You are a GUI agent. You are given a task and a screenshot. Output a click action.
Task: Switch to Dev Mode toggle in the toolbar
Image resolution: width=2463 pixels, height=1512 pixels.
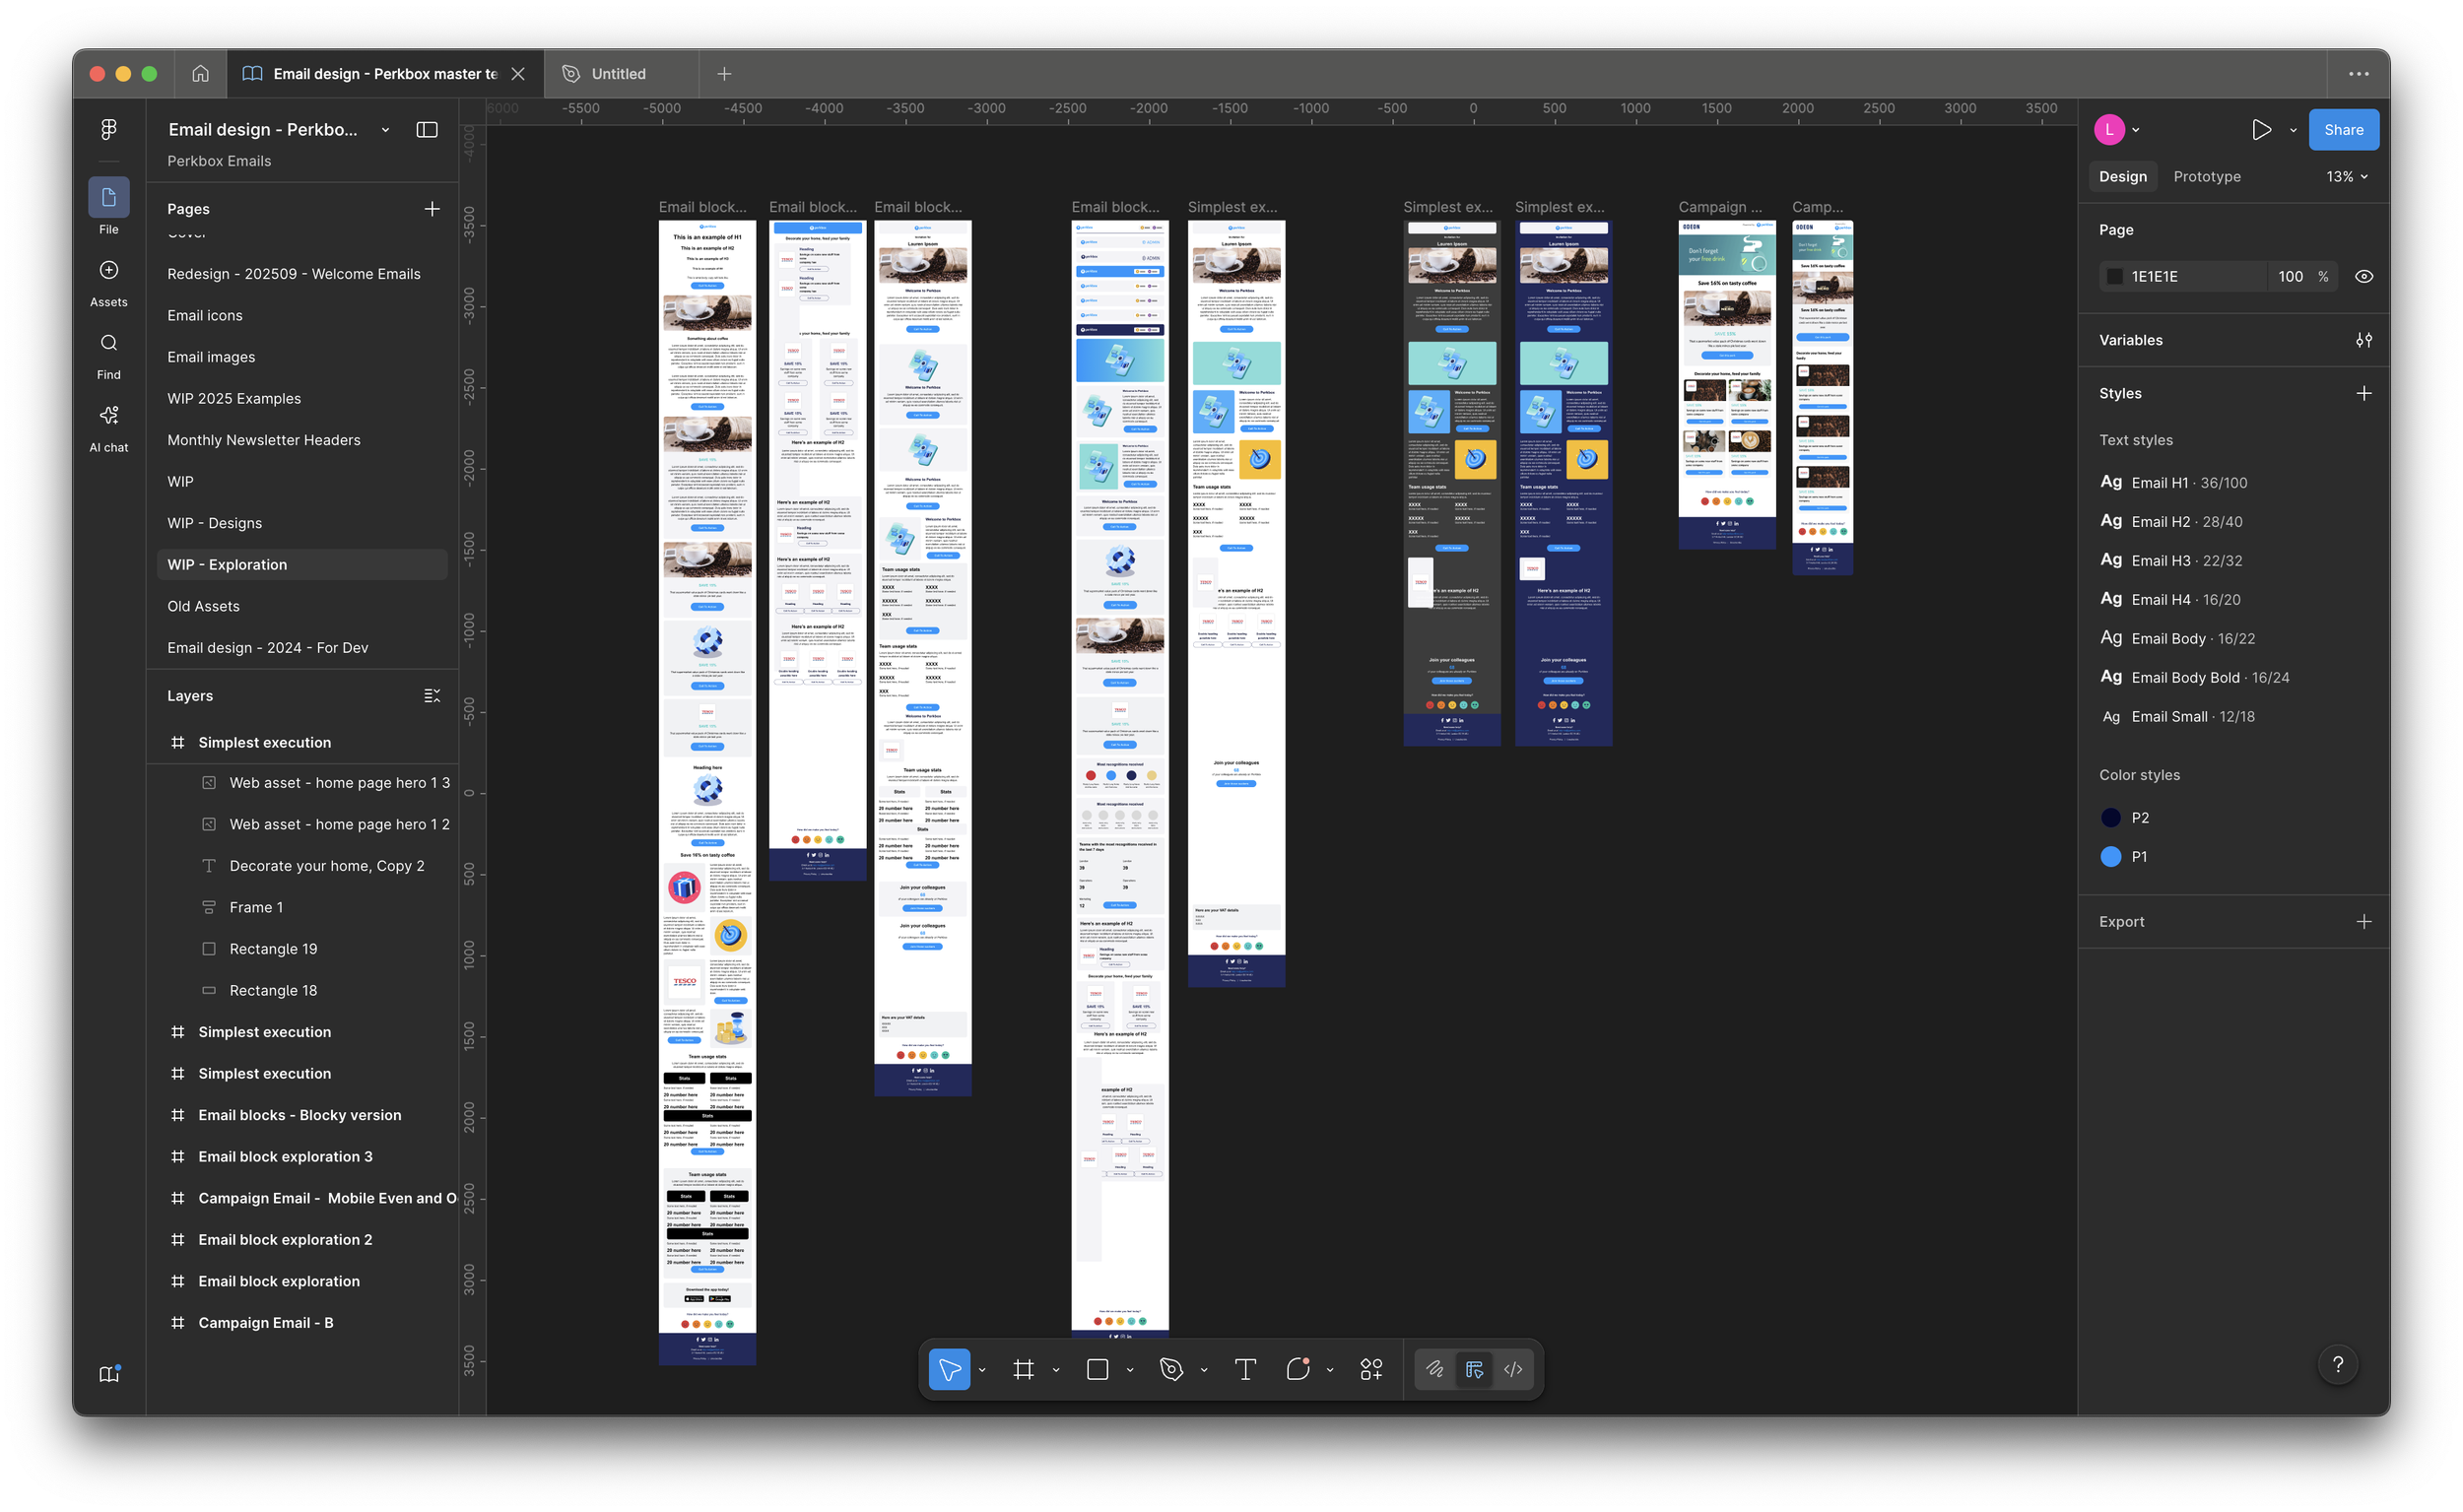pyautogui.click(x=1513, y=1369)
